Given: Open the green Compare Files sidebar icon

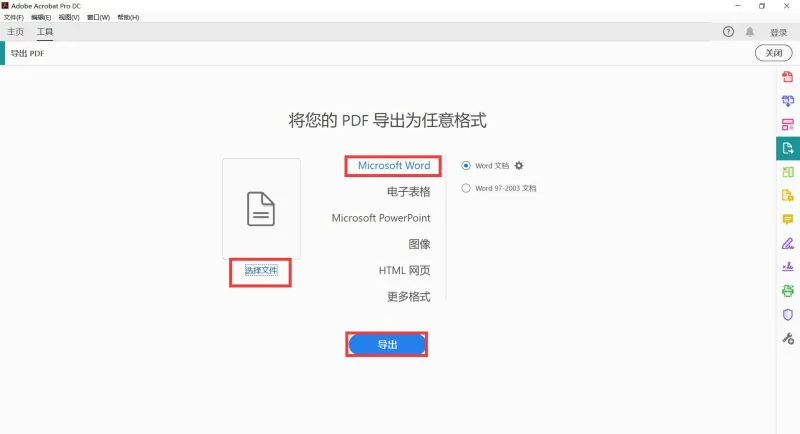Looking at the screenshot, I should [787, 172].
